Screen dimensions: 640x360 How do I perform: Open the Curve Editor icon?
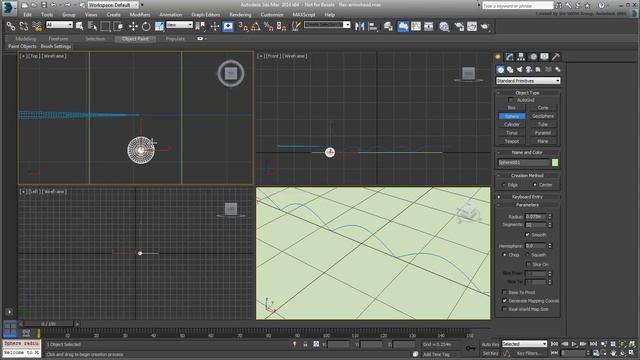(416, 26)
